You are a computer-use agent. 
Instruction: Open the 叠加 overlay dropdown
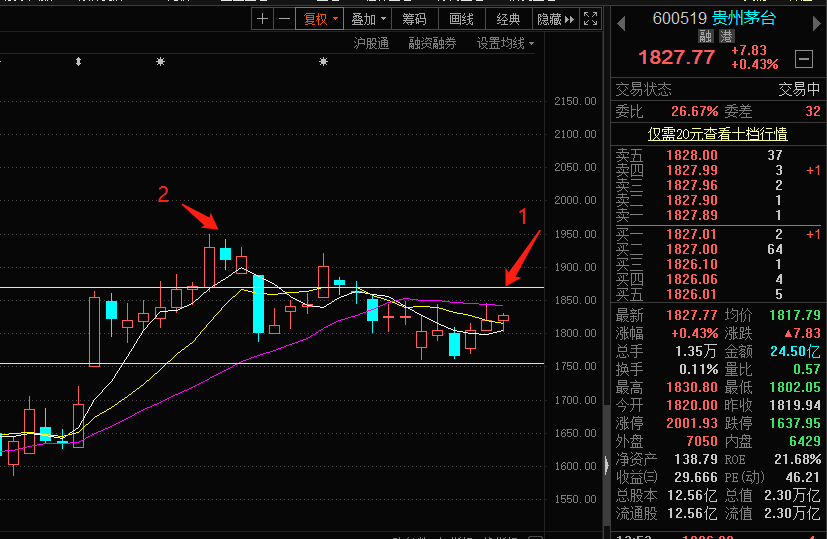pyautogui.click(x=368, y=19)
